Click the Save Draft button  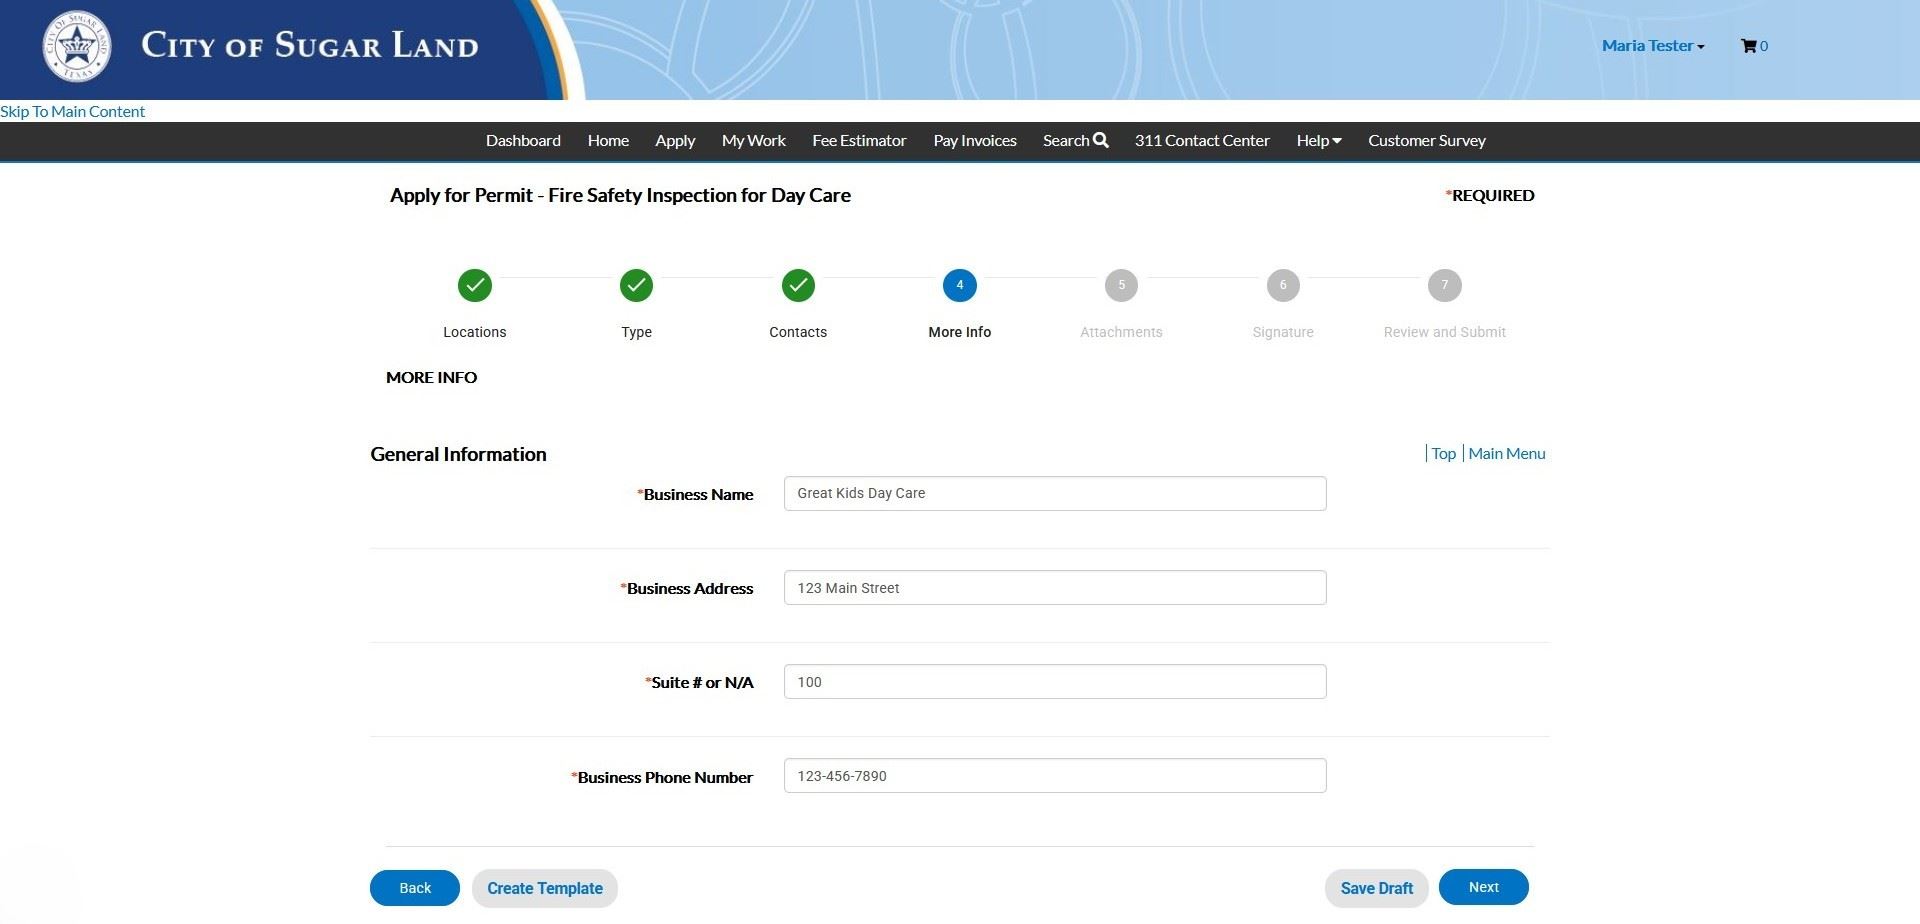pyautogui.click(x=1376, y=888)
